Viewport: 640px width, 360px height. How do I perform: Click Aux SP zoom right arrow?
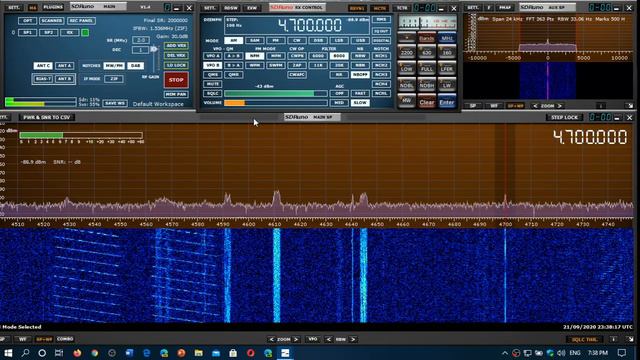(x=560, y=106)
